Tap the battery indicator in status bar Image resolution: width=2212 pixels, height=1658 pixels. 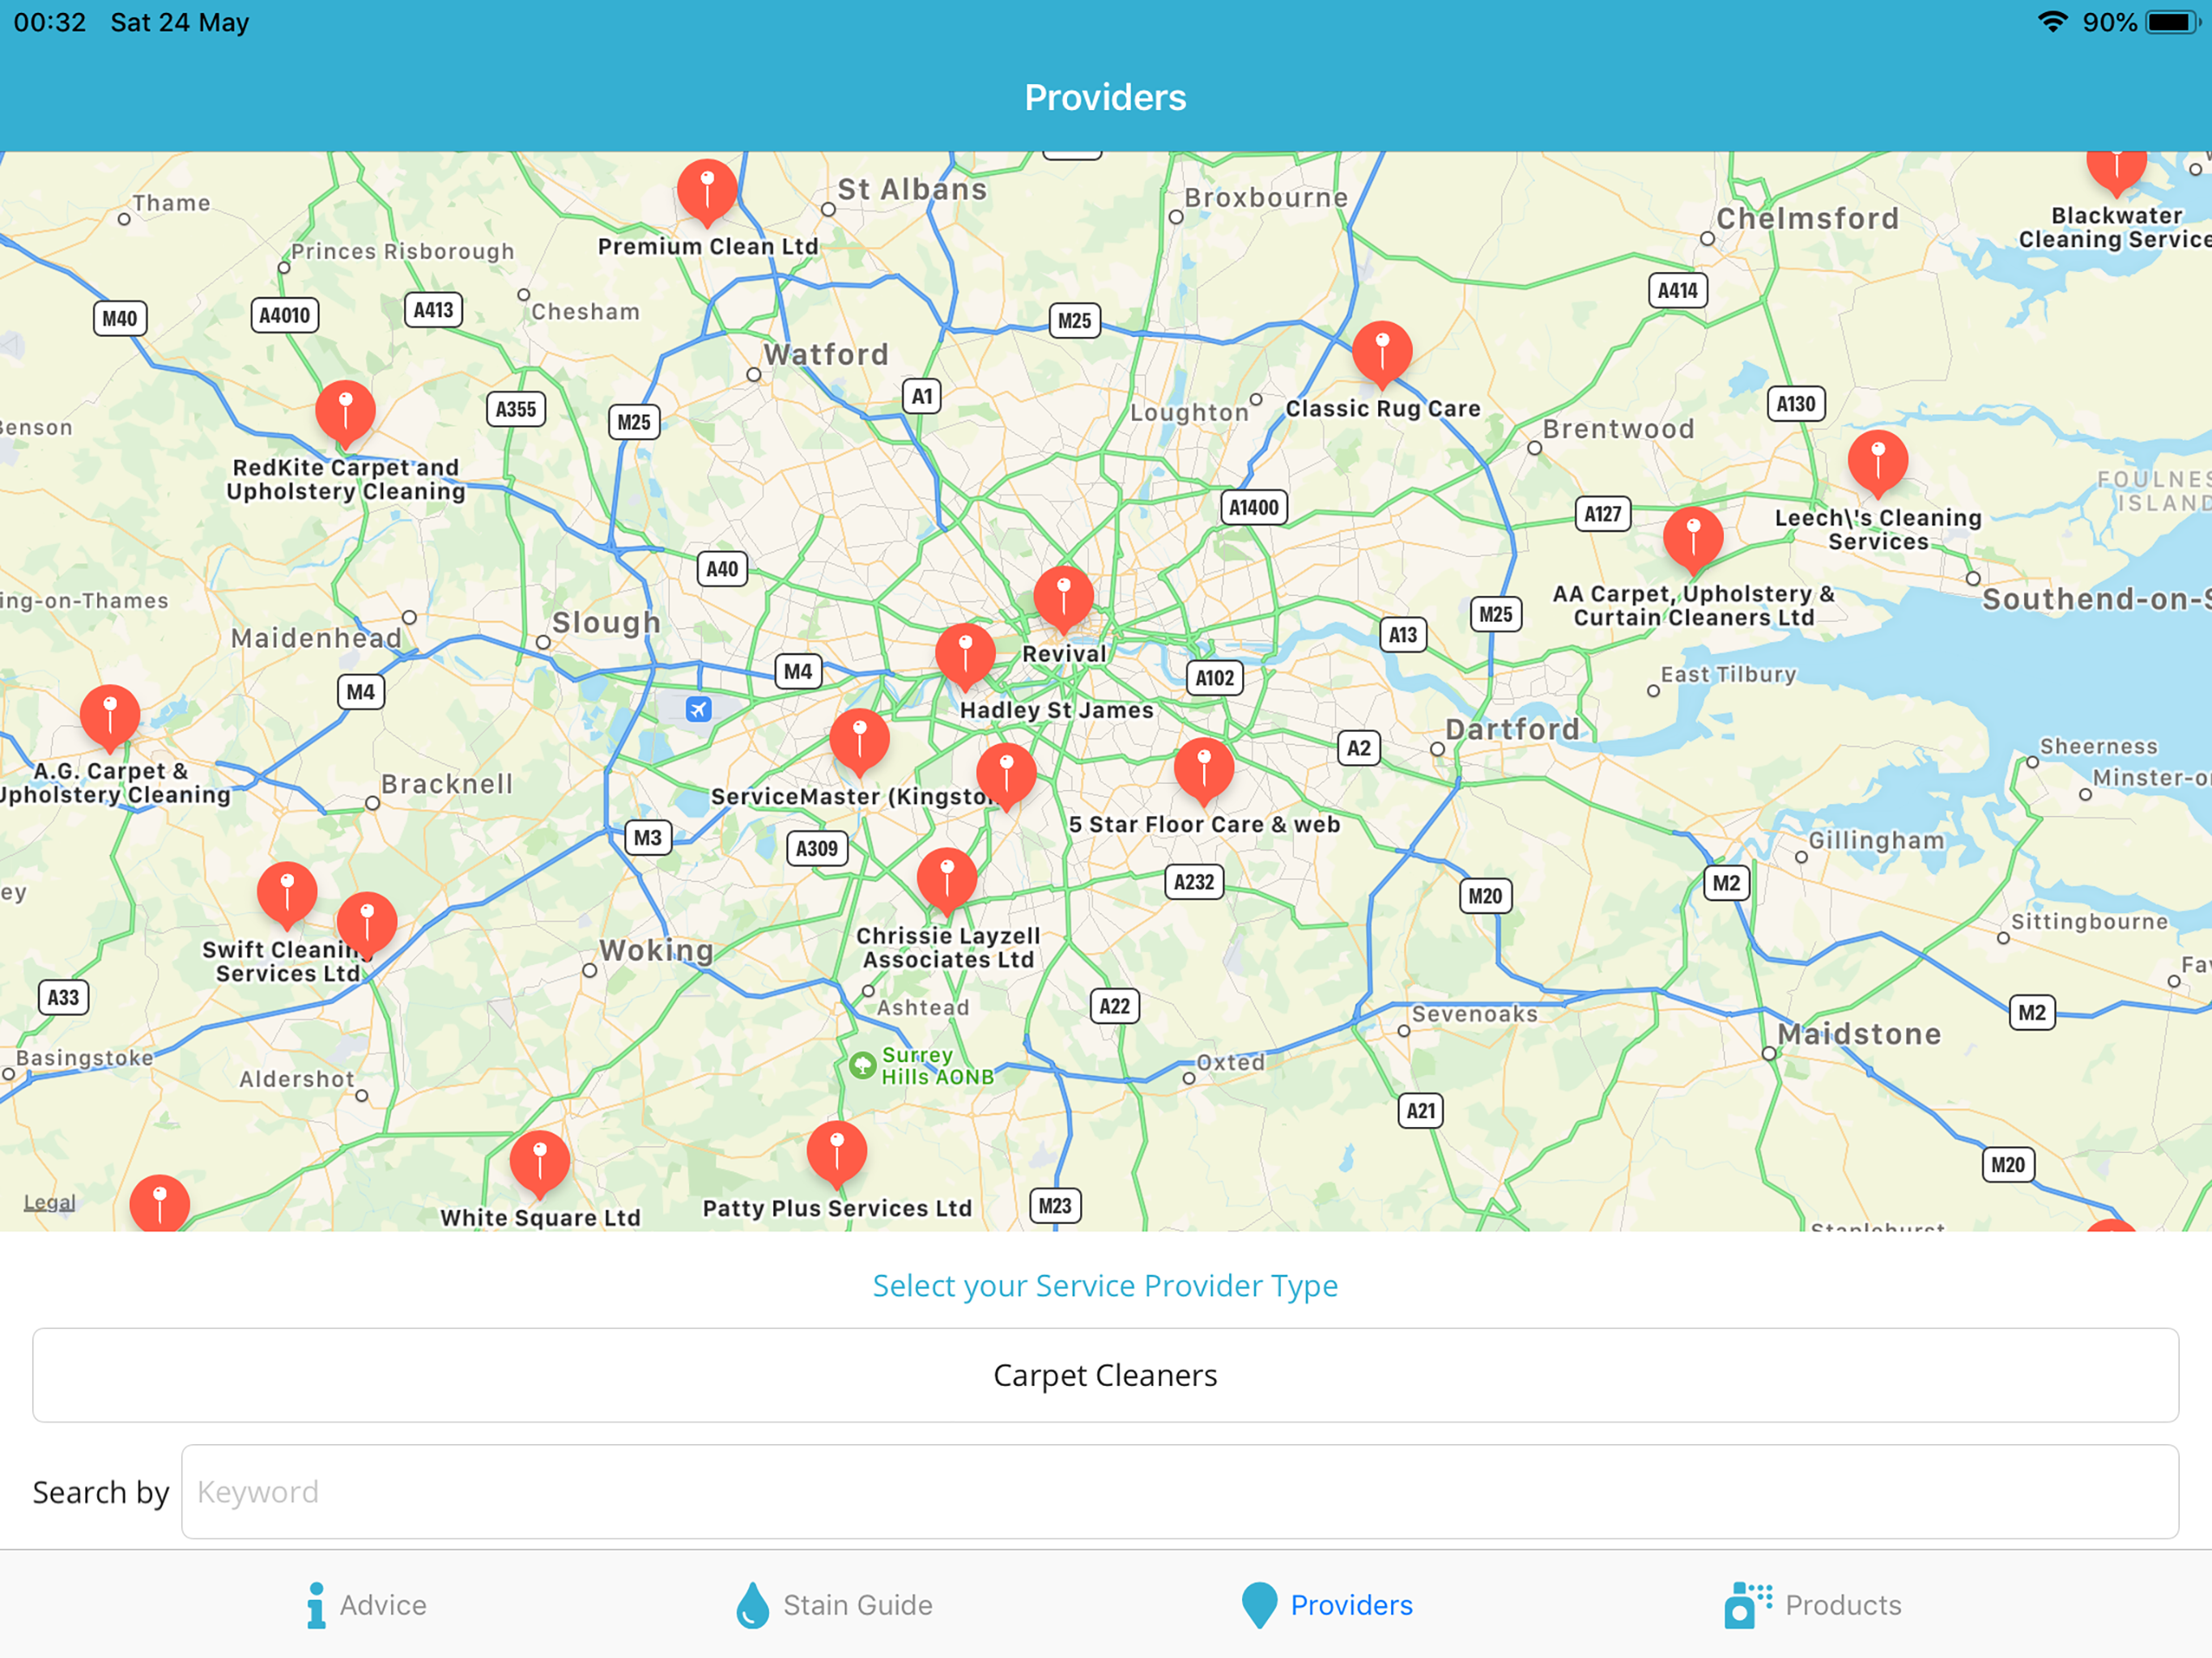click(x=2172, y=22)
